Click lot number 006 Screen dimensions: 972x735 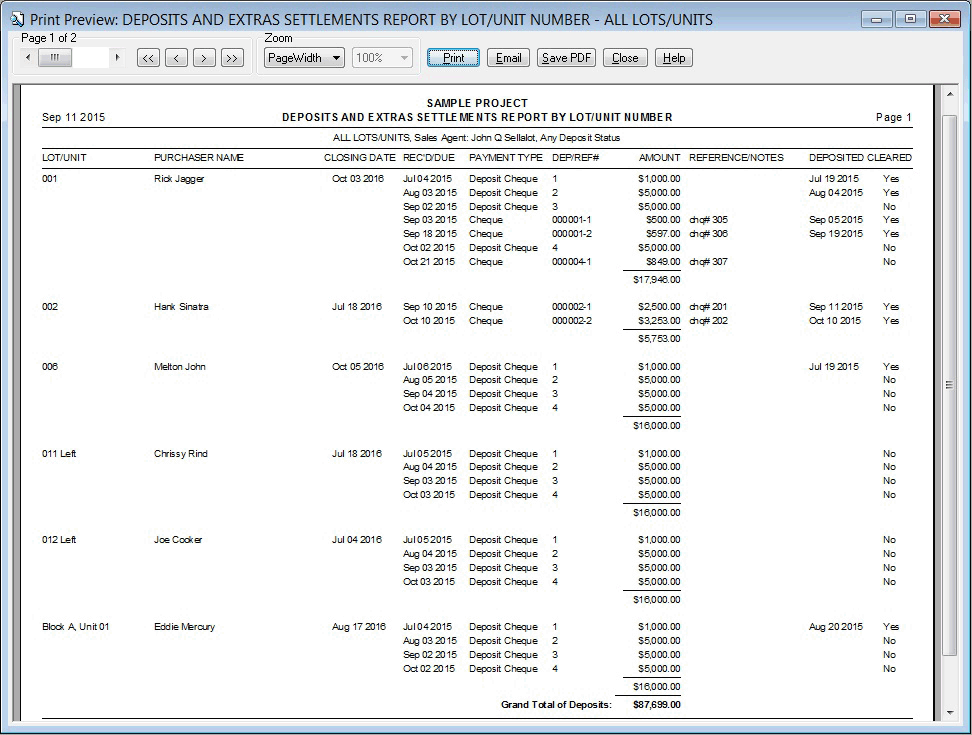[x=50, y=367]
